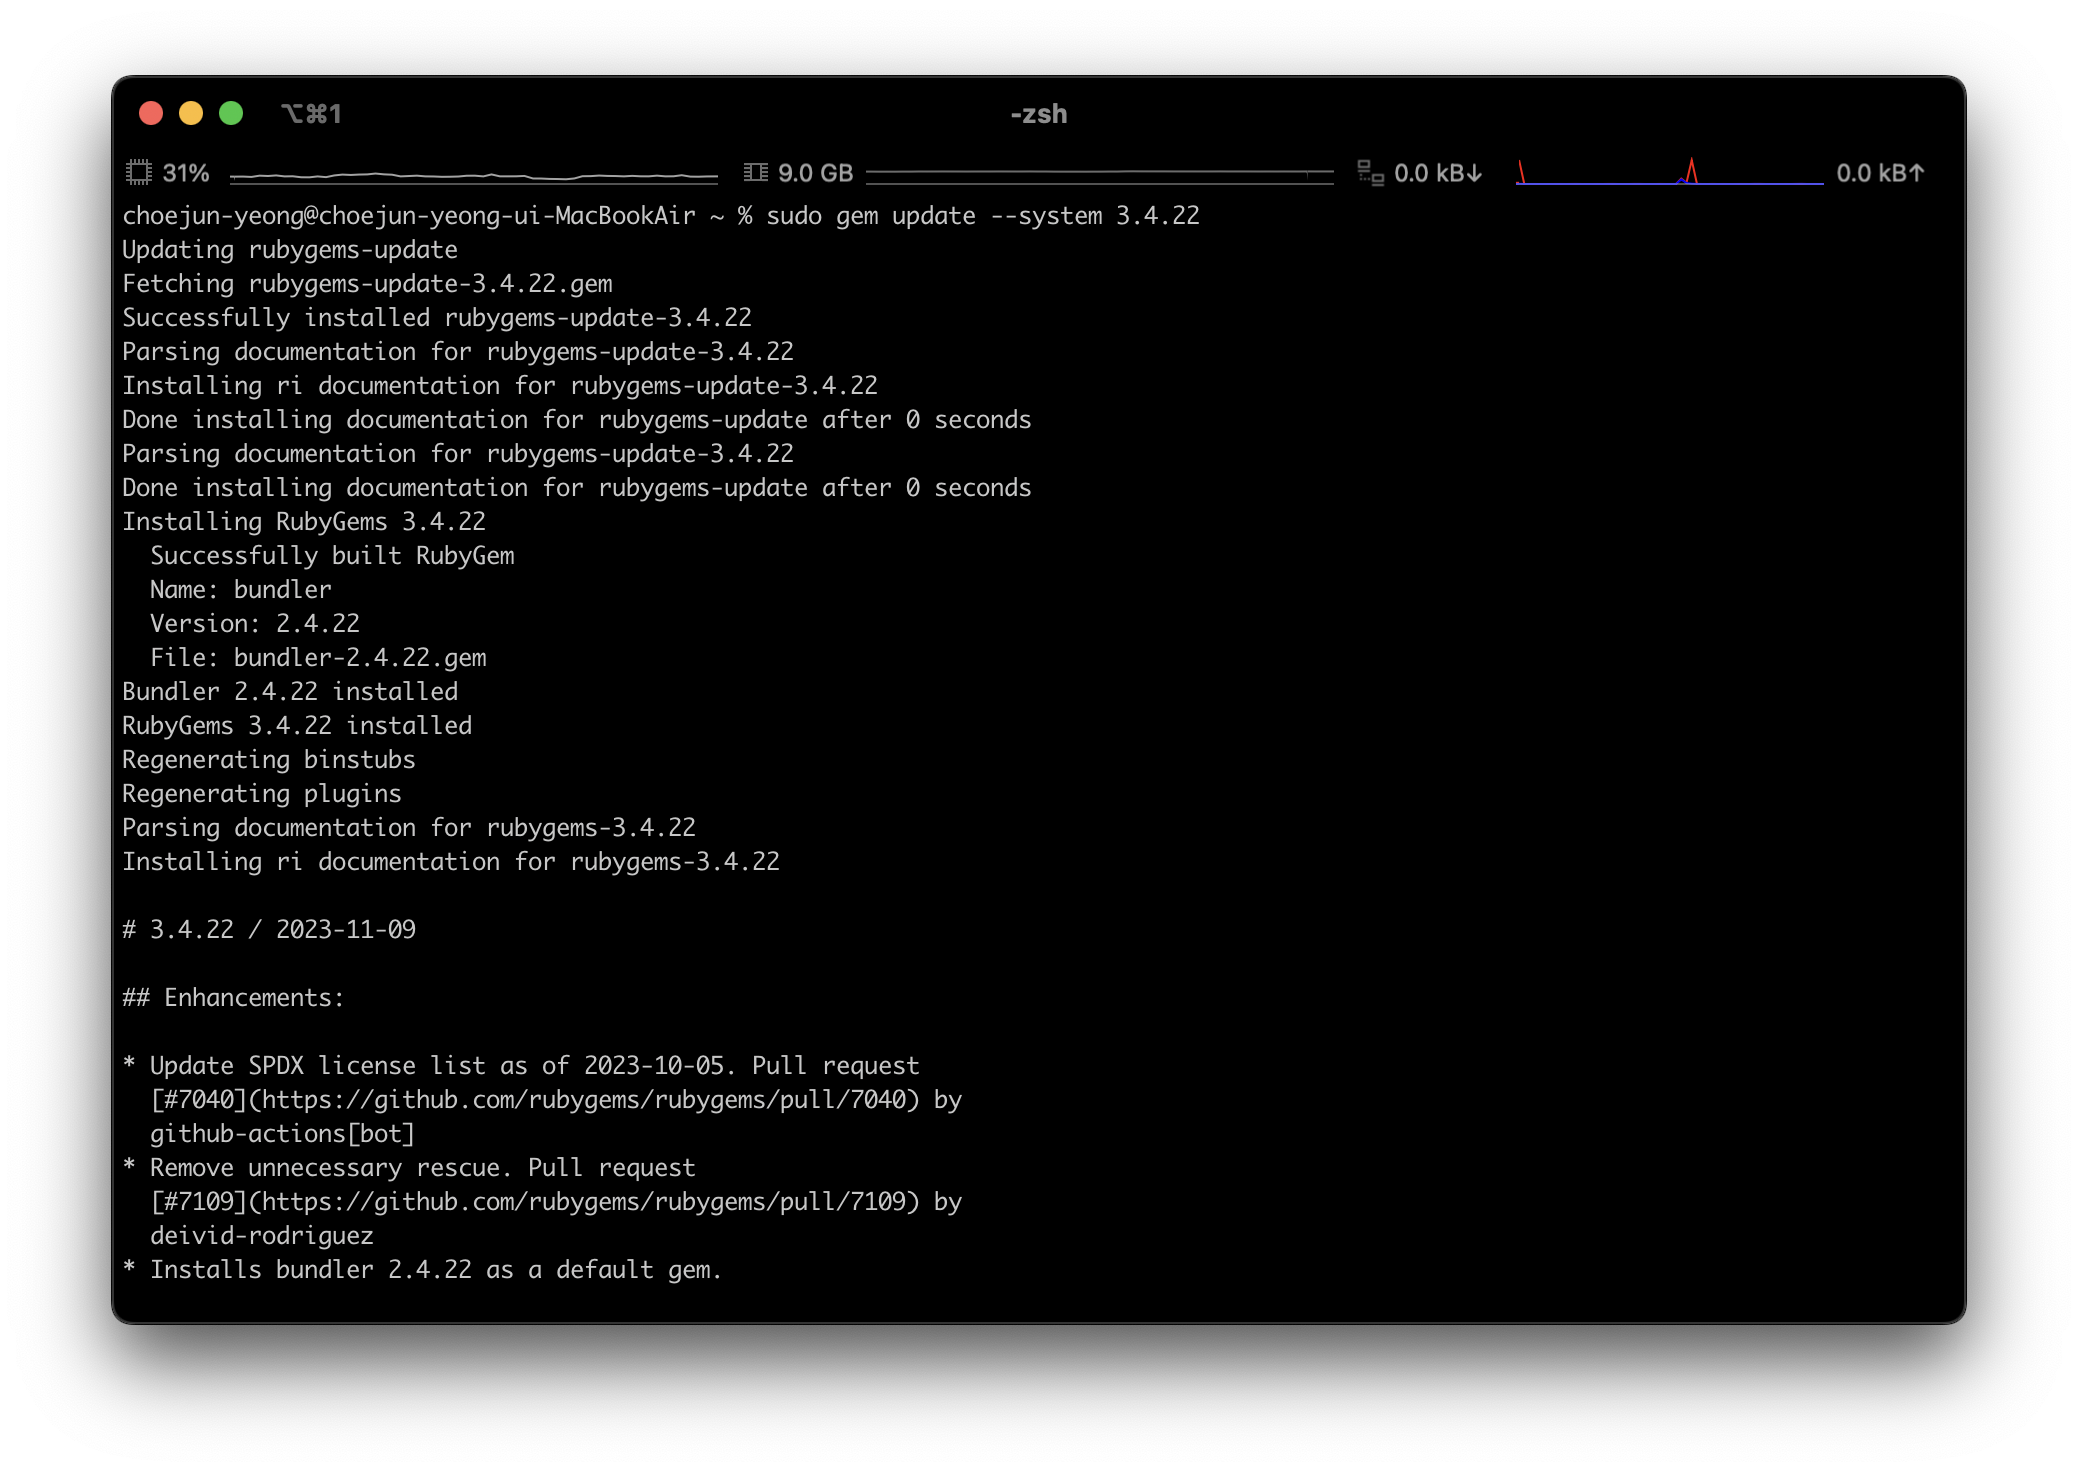Click the deivid-rodriguez author name
Image resolution: width=2078 pixels, height=1472 pixels.
coord(262,1236)
